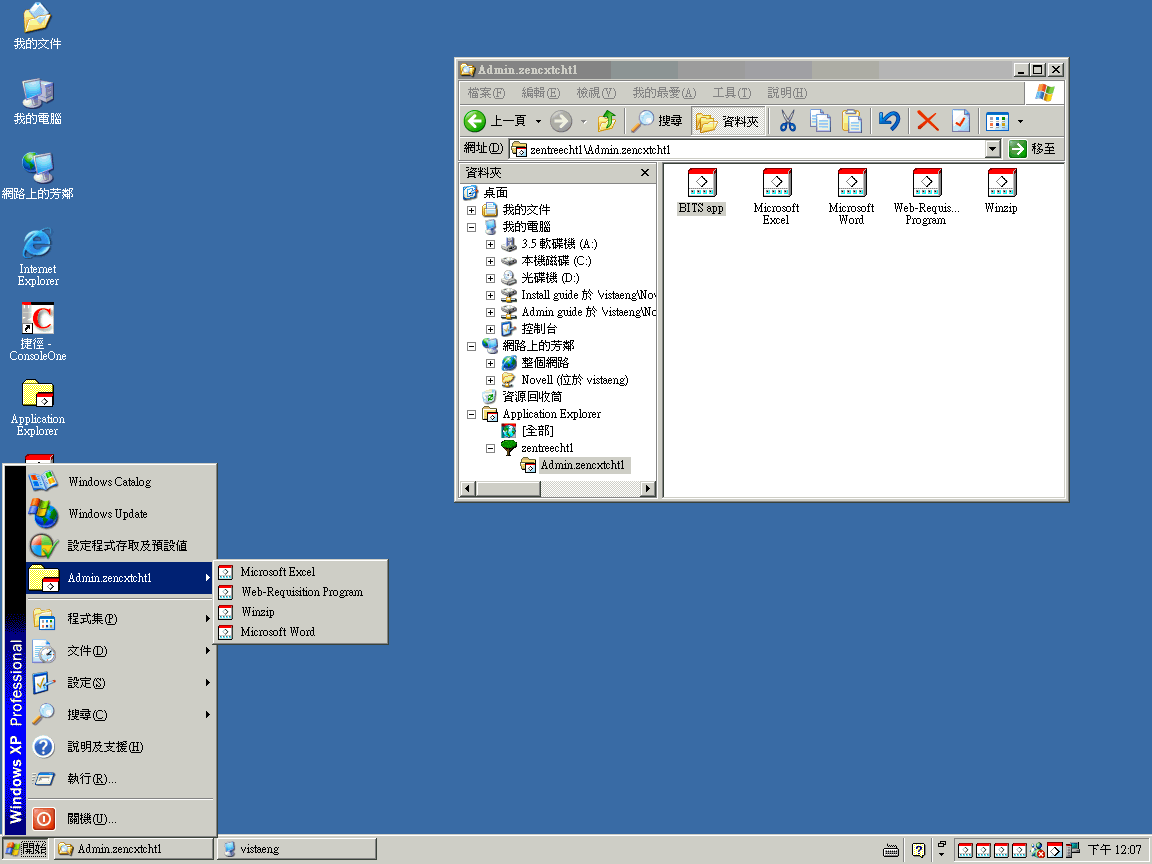1152x864 pixels.
Task: Select Web-Requisition Program from the submenu
Action: tap(301, 592)
